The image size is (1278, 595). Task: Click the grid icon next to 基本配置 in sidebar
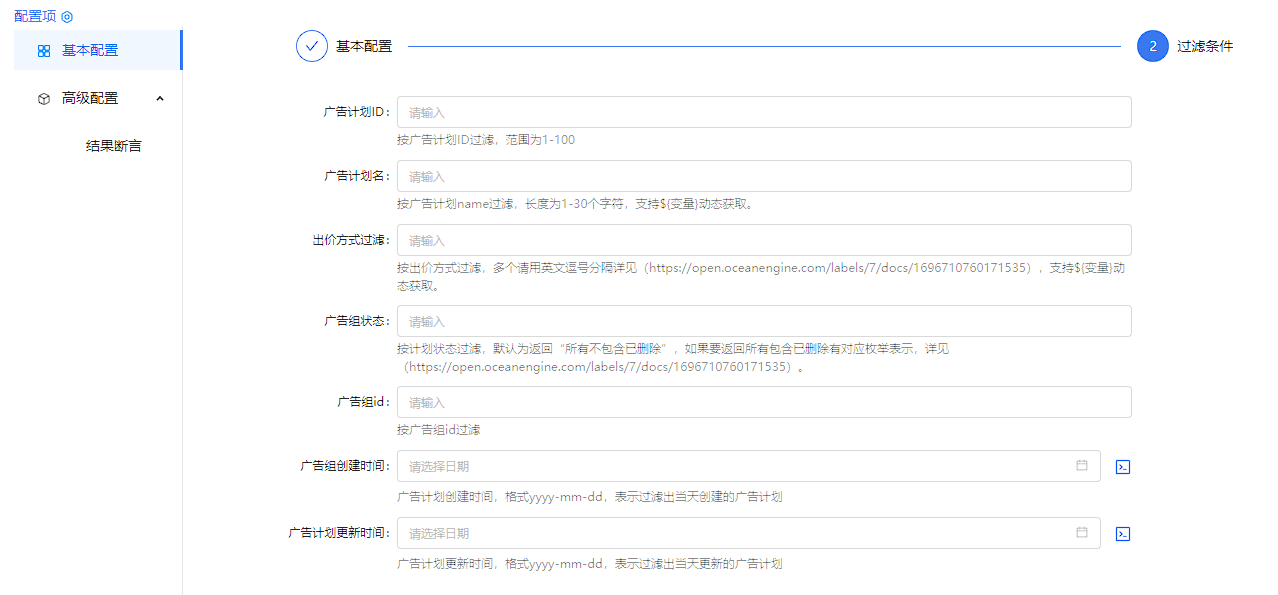tap(44, 50)
